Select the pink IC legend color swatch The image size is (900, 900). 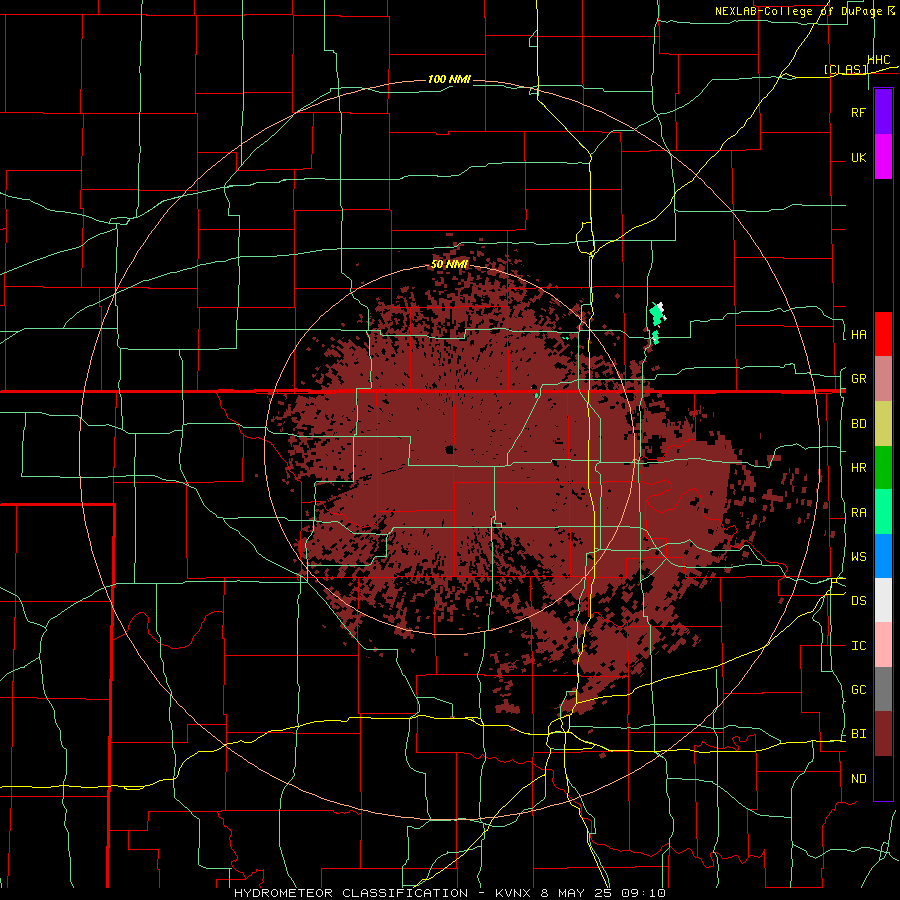pos(883,645)
